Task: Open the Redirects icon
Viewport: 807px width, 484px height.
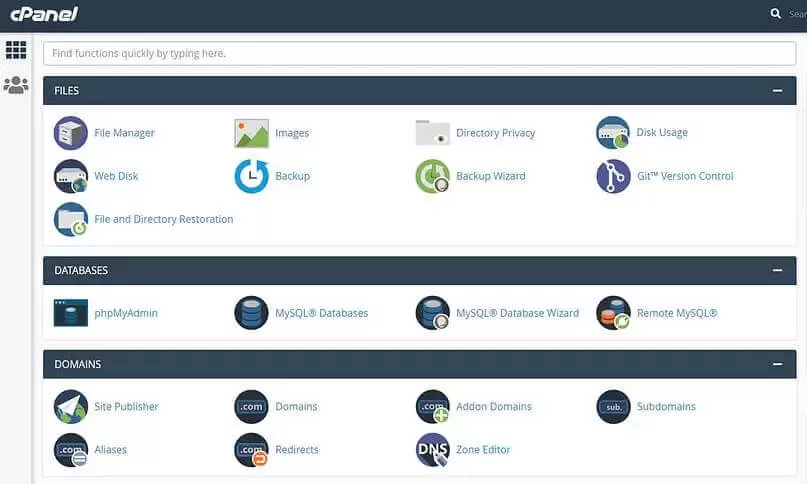Action: 251,450
